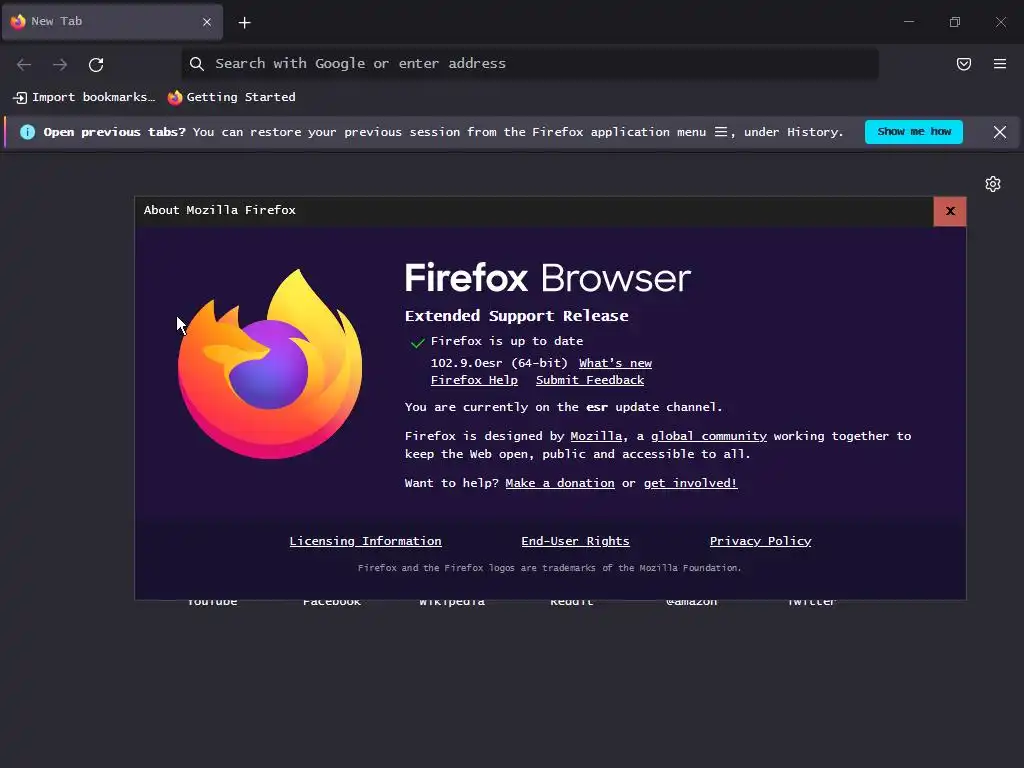Click the browser forward arrow
The height and width of the screenshot is (768, 1024).
[x=60, y=64]
